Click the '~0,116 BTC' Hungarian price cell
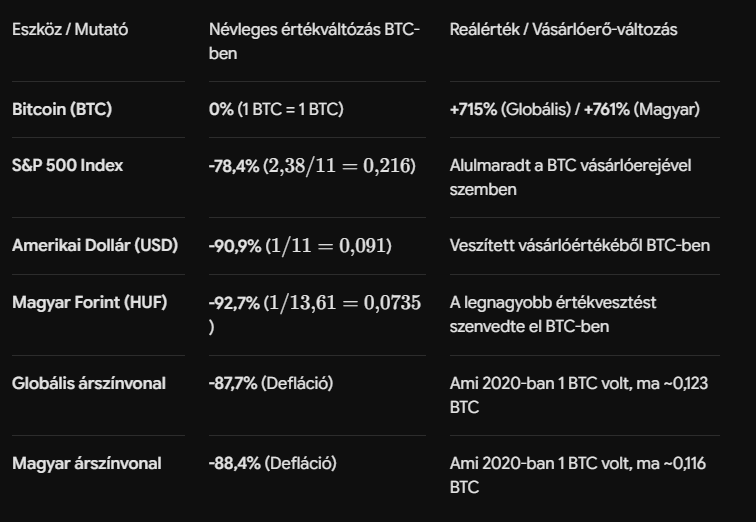756x522 pixels. click(x=578, y=475)
